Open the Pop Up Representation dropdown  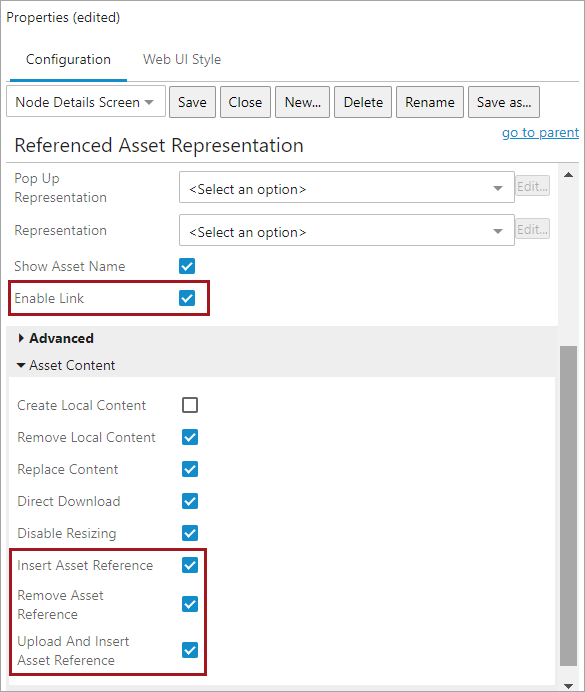347,188
